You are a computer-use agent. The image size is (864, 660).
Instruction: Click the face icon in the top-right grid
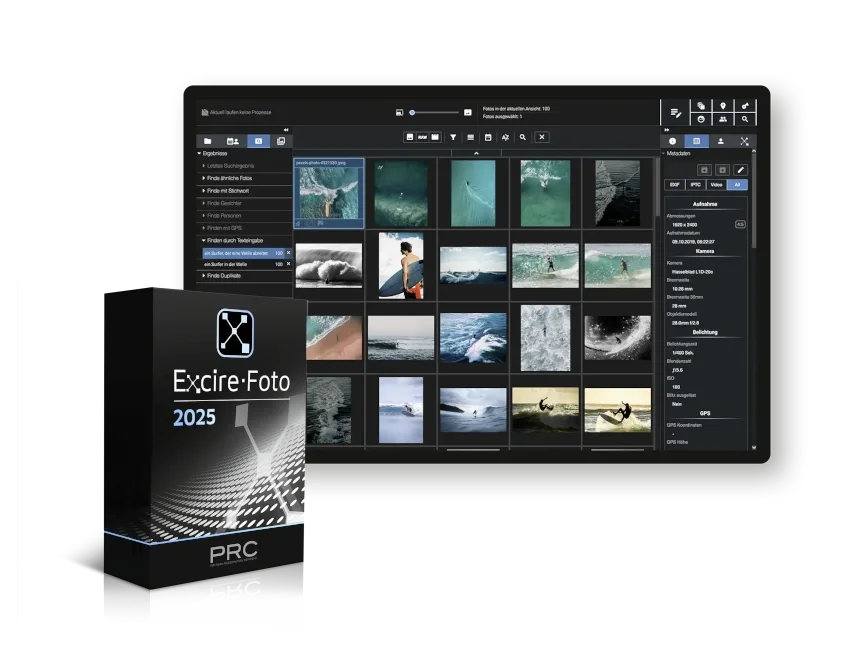701,119
